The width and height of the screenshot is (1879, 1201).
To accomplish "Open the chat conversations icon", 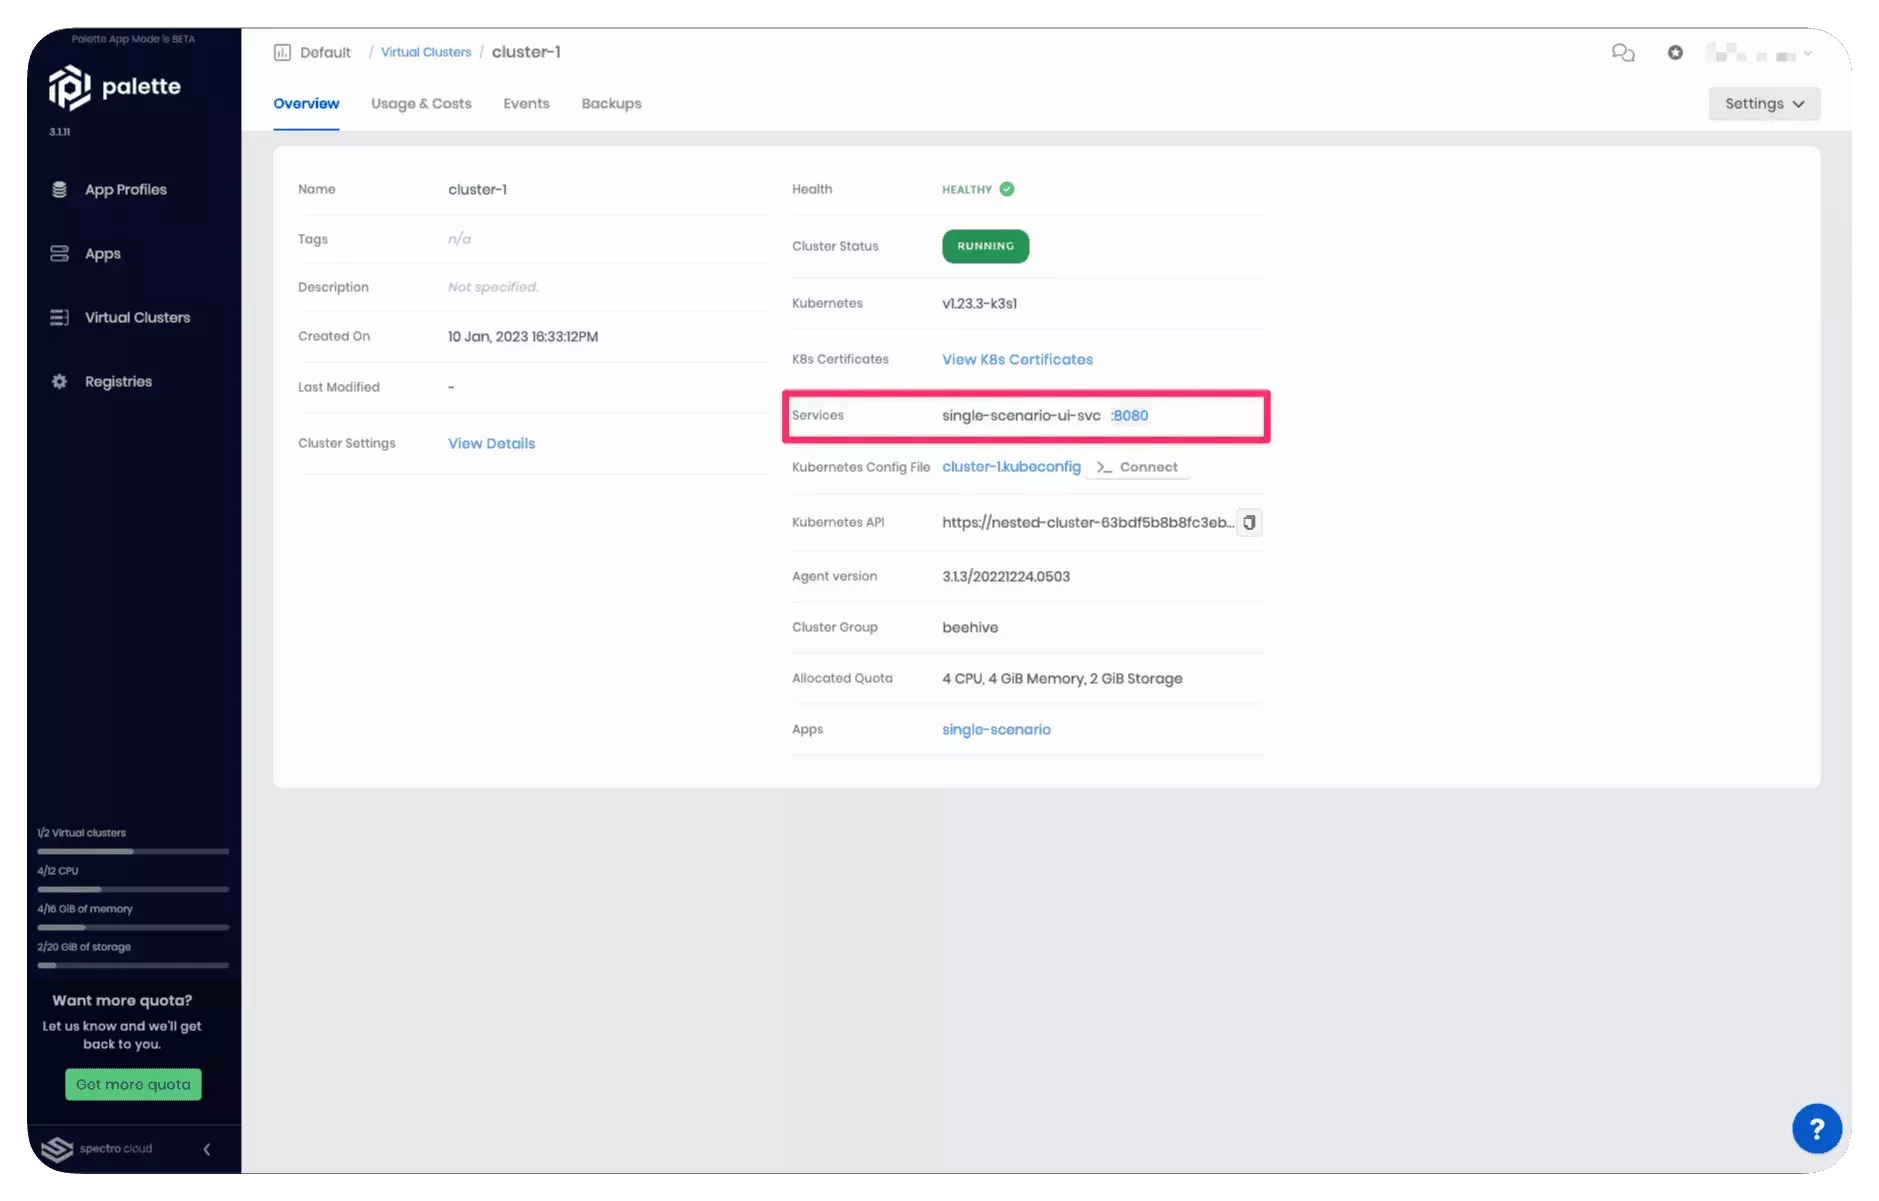I will 1623,52.
